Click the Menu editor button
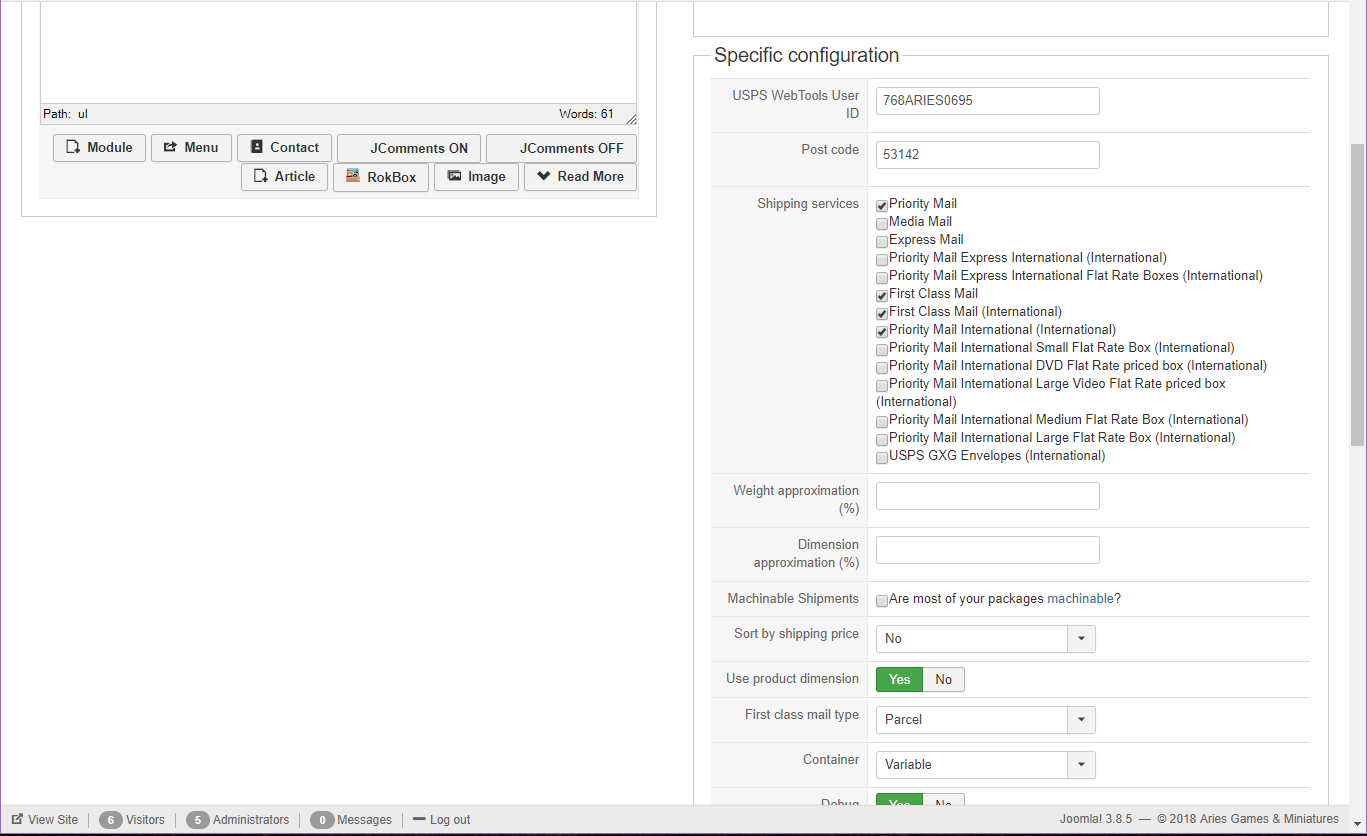Viewport: 1367px width, 836px height. click(191, 148)
